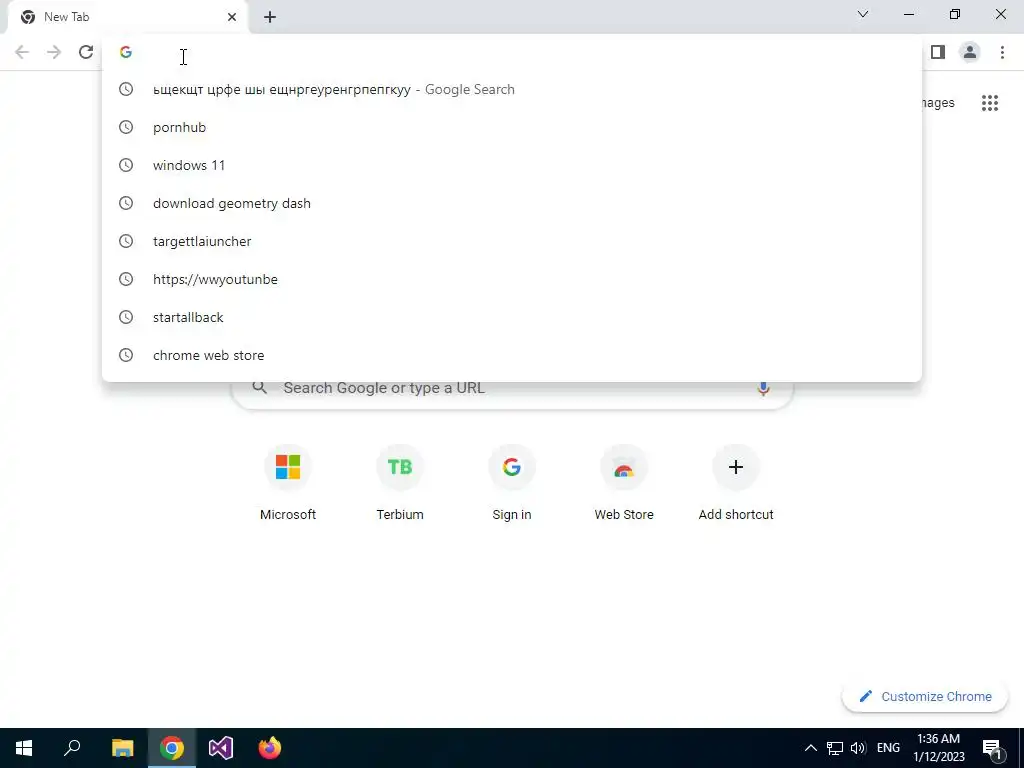
Task: Open the Microsoft shortcut tile
Action: pyautogui.click(x=287, y=483)
